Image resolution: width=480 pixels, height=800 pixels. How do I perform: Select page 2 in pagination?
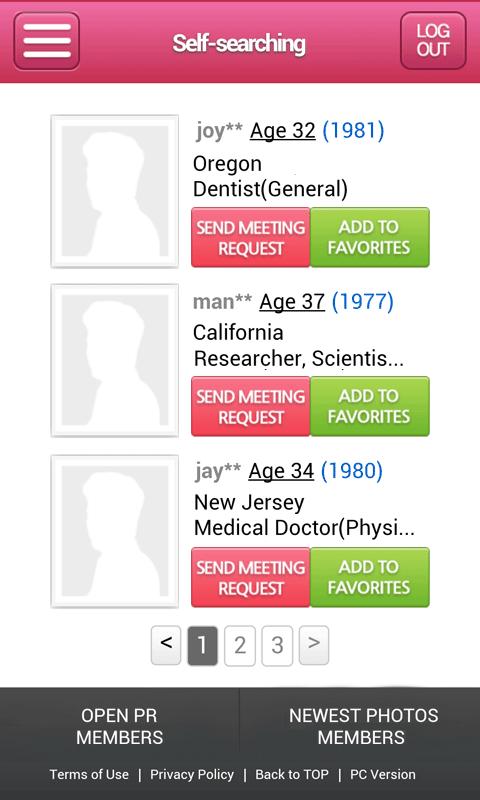click(240, 646)
